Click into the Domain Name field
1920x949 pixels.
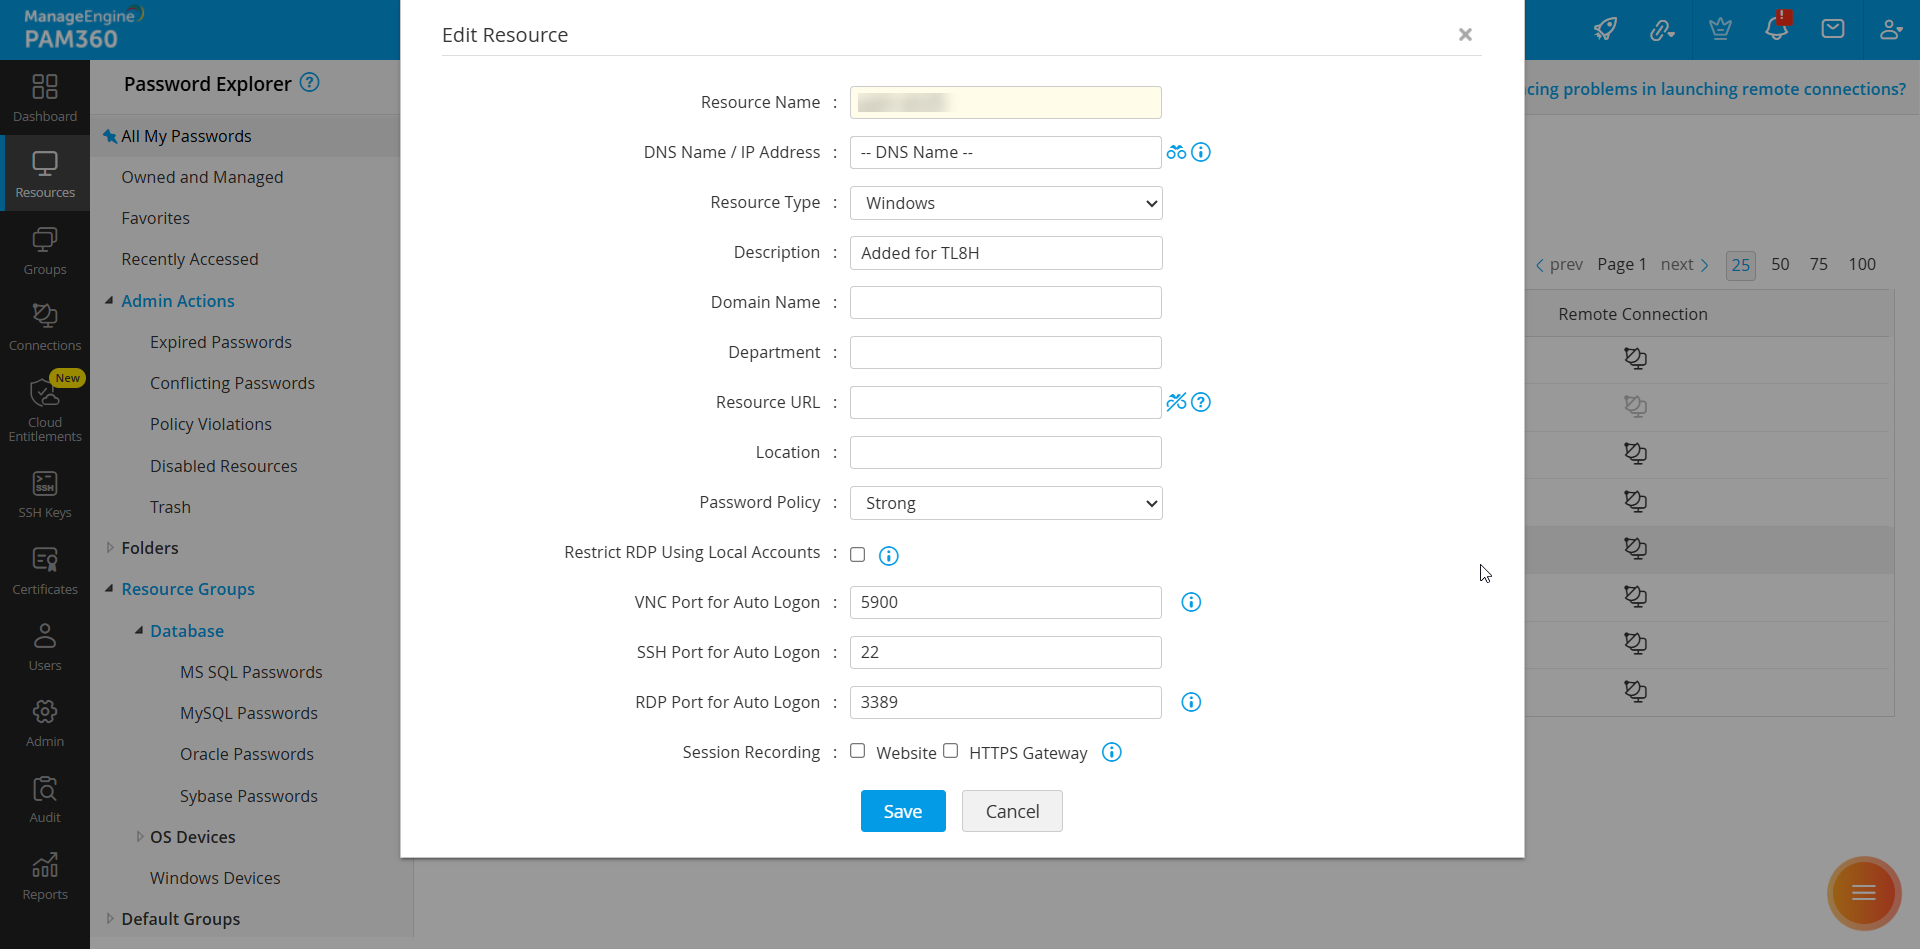(x=1006, y=302)
